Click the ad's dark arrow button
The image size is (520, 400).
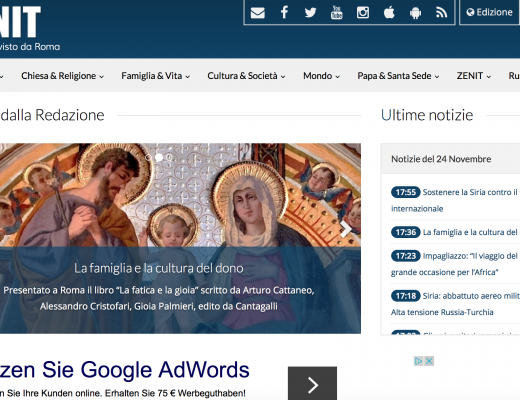[312, 383]
